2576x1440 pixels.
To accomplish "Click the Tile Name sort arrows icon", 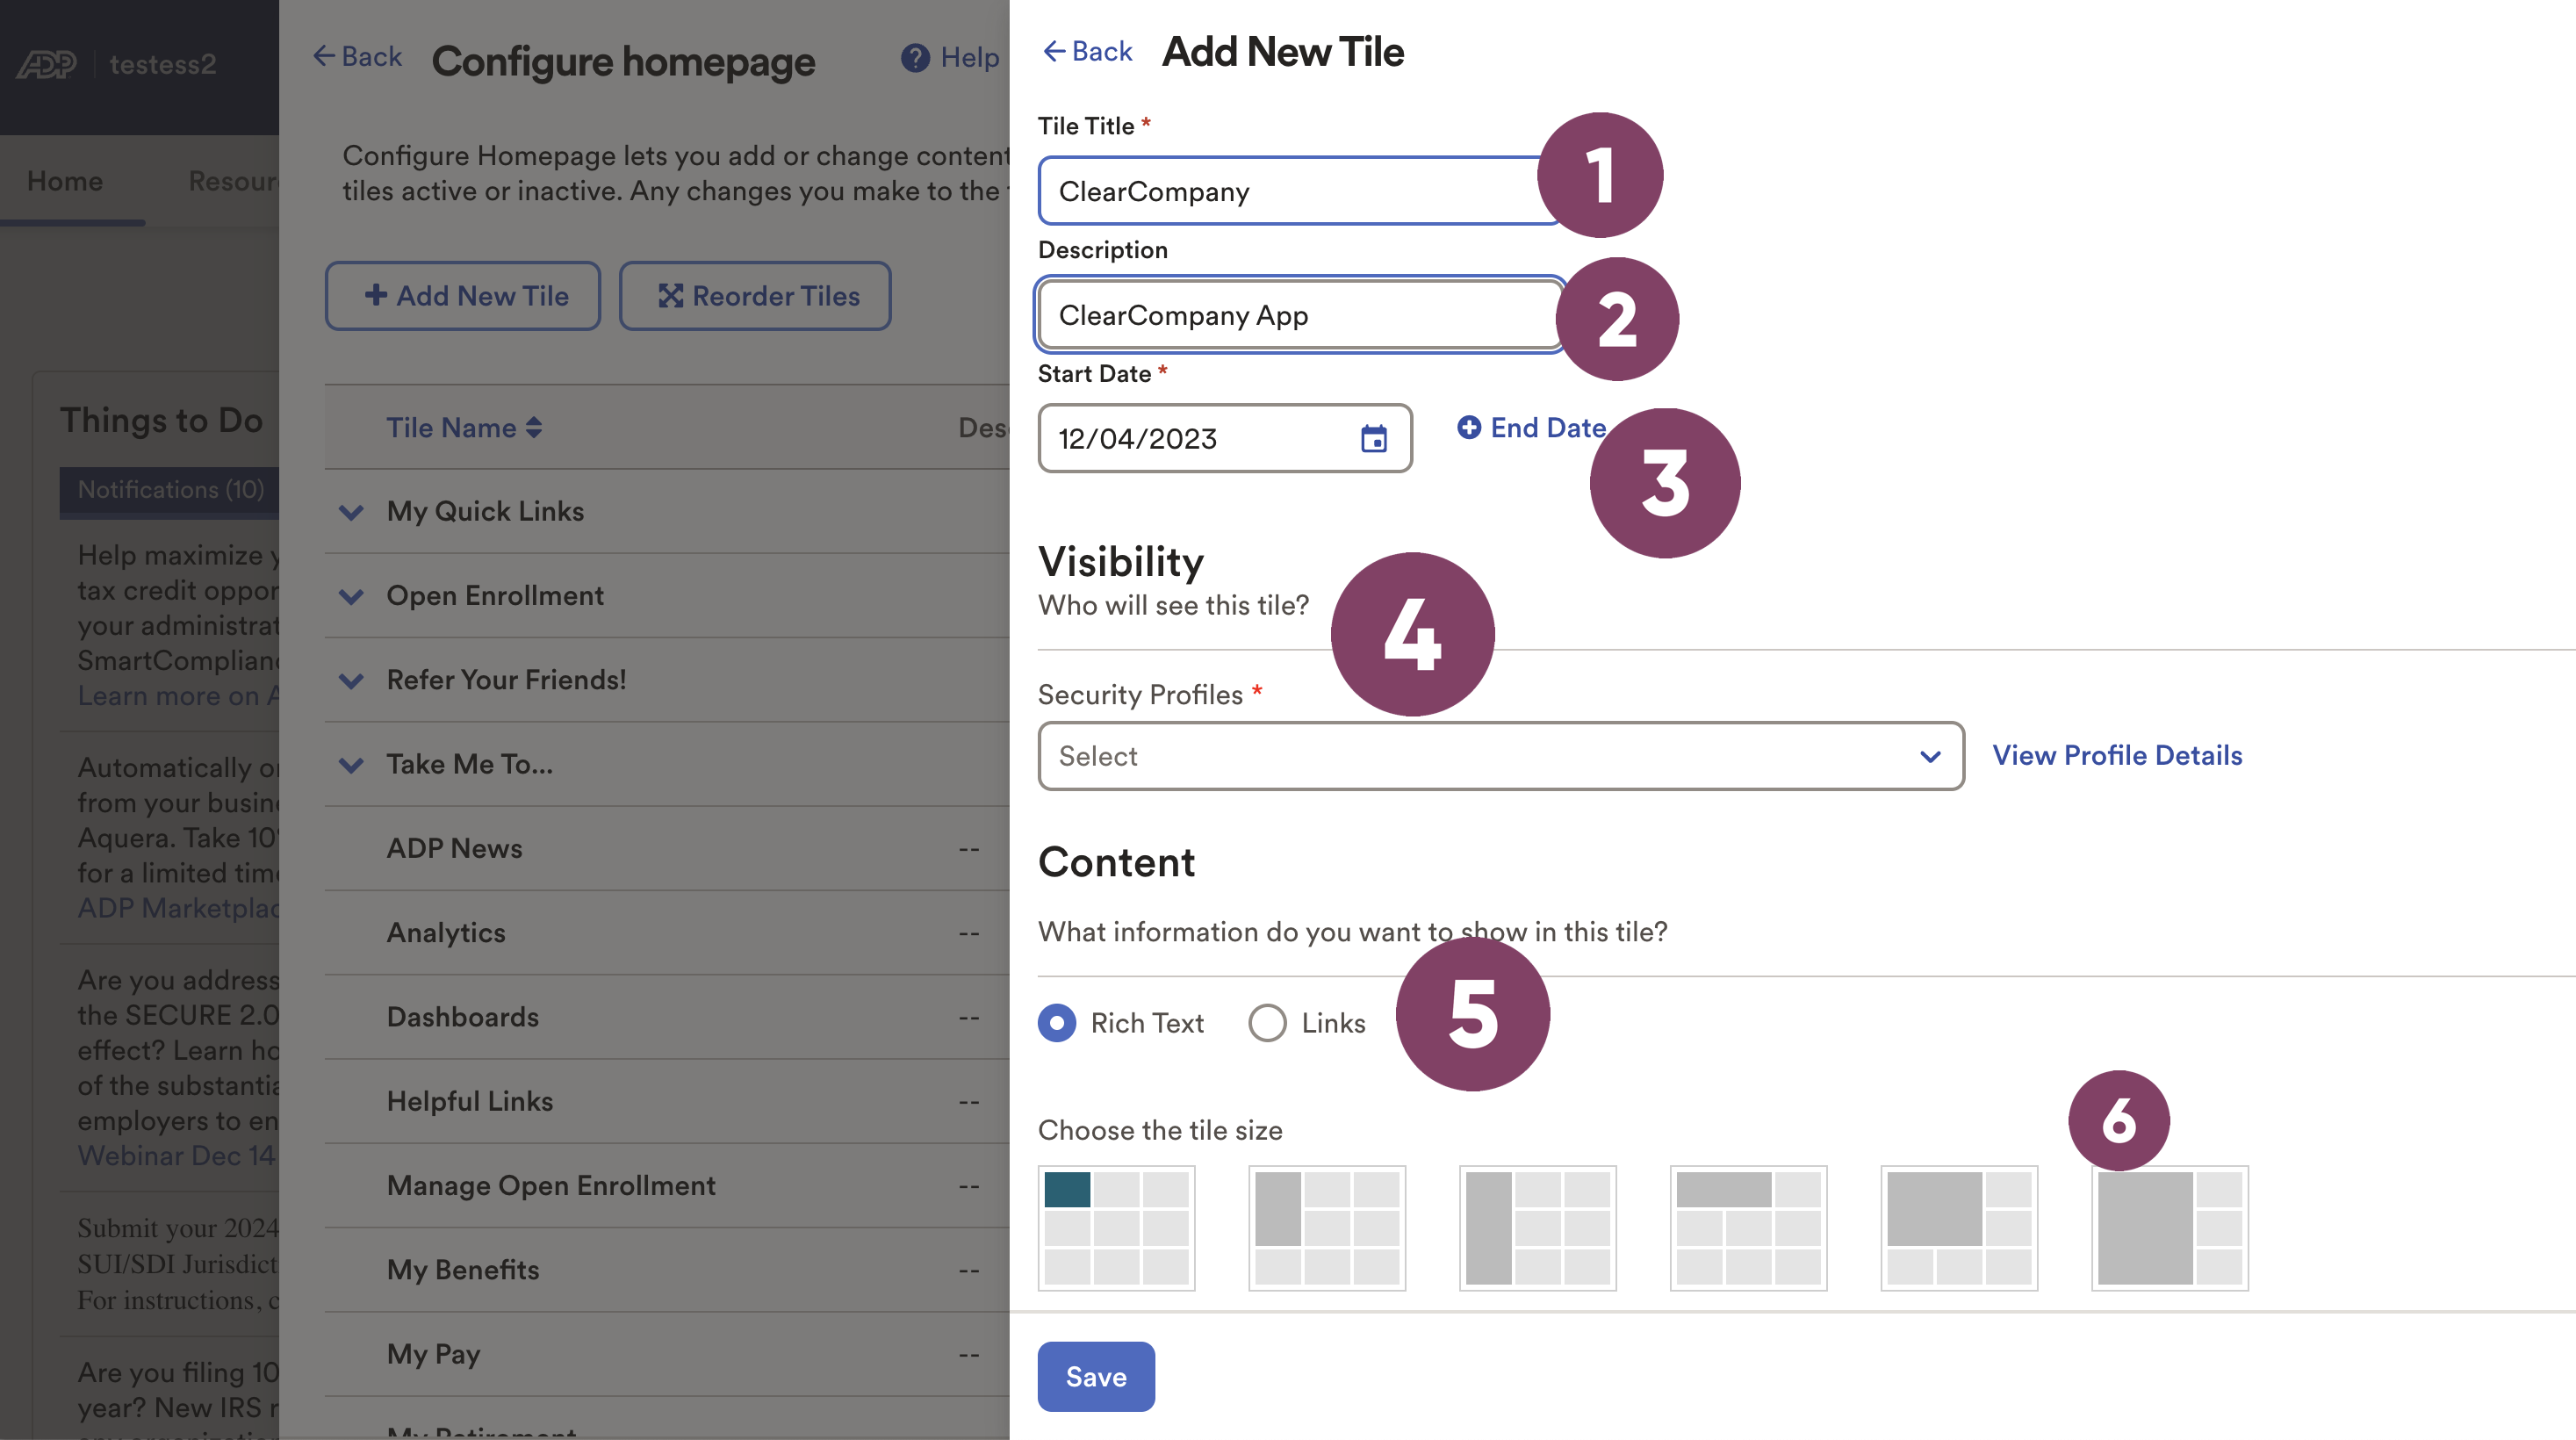I will 534,428.
